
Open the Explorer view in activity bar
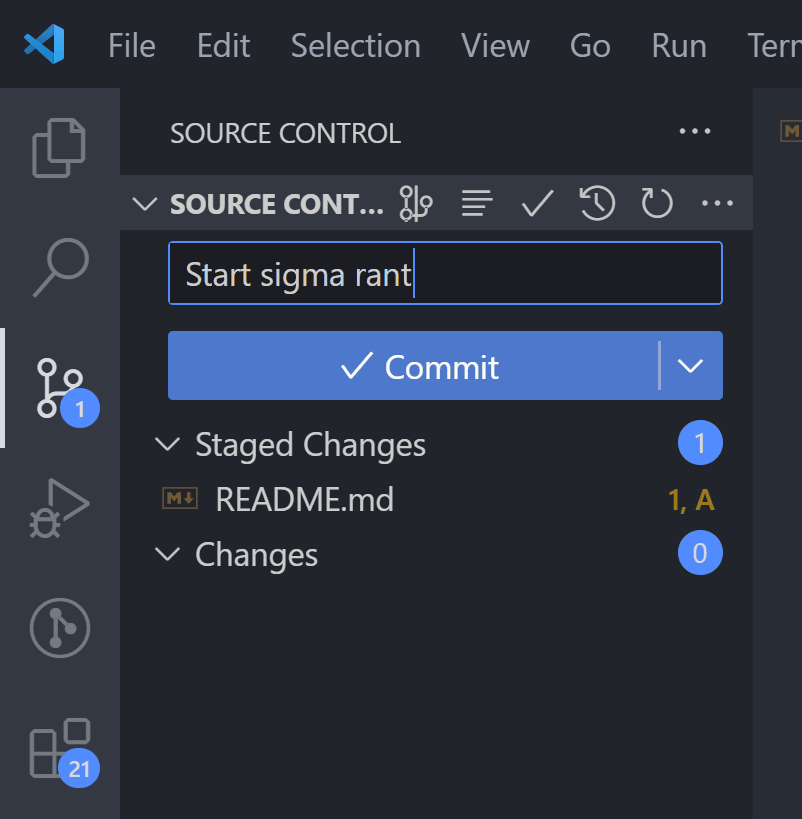coord(60,147)
